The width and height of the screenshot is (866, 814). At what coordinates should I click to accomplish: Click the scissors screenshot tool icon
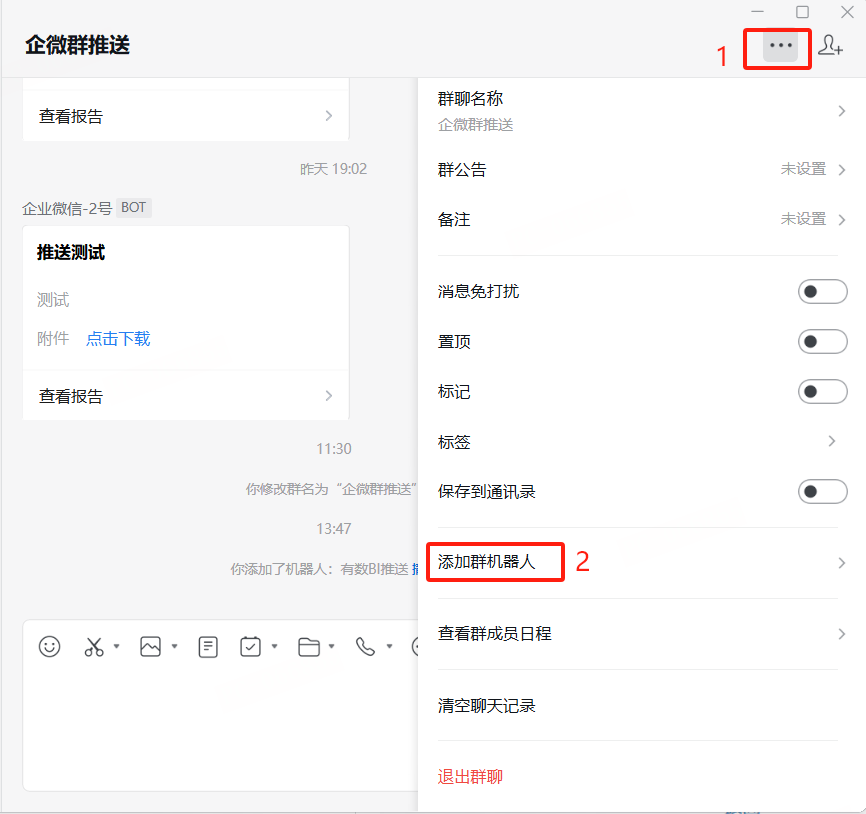tap(94, 647)
